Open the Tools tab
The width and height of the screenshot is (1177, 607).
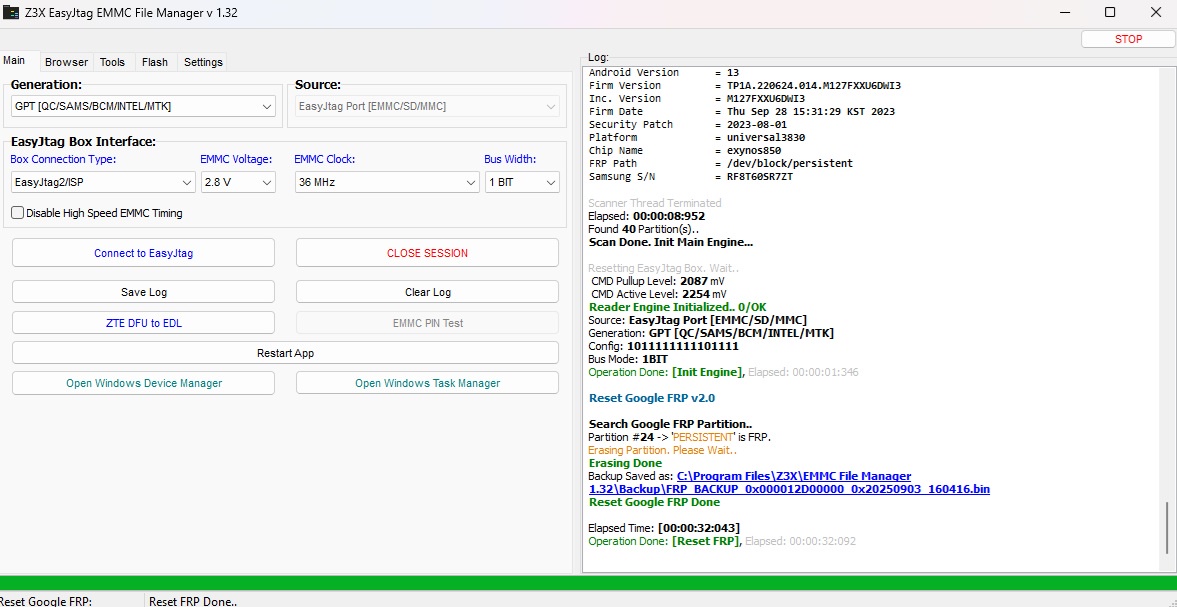tap(112, 62)
